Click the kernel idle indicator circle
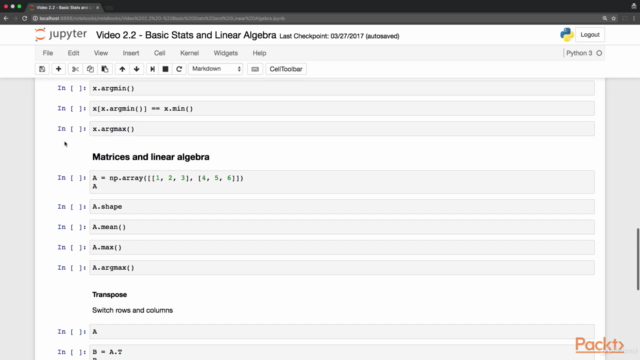This screenshot has height=360, width=640. [x=599, y=53]
